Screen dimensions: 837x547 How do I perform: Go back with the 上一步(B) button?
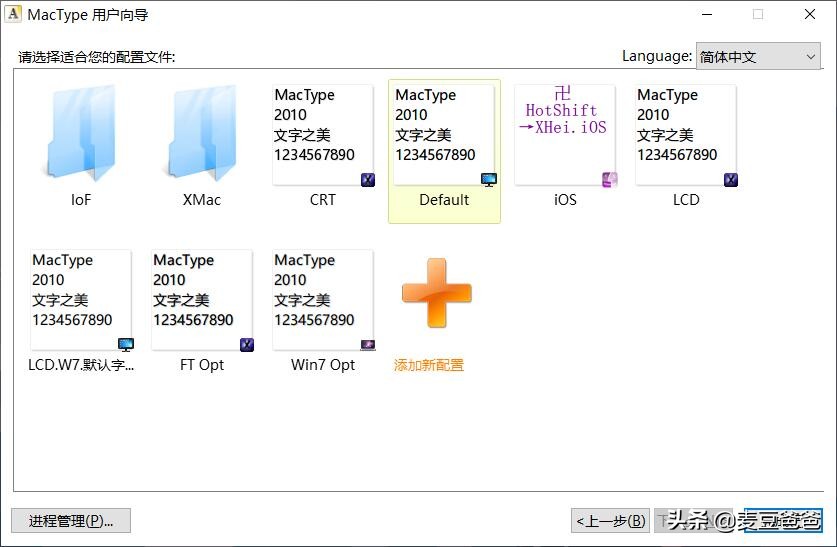point(610,521)
